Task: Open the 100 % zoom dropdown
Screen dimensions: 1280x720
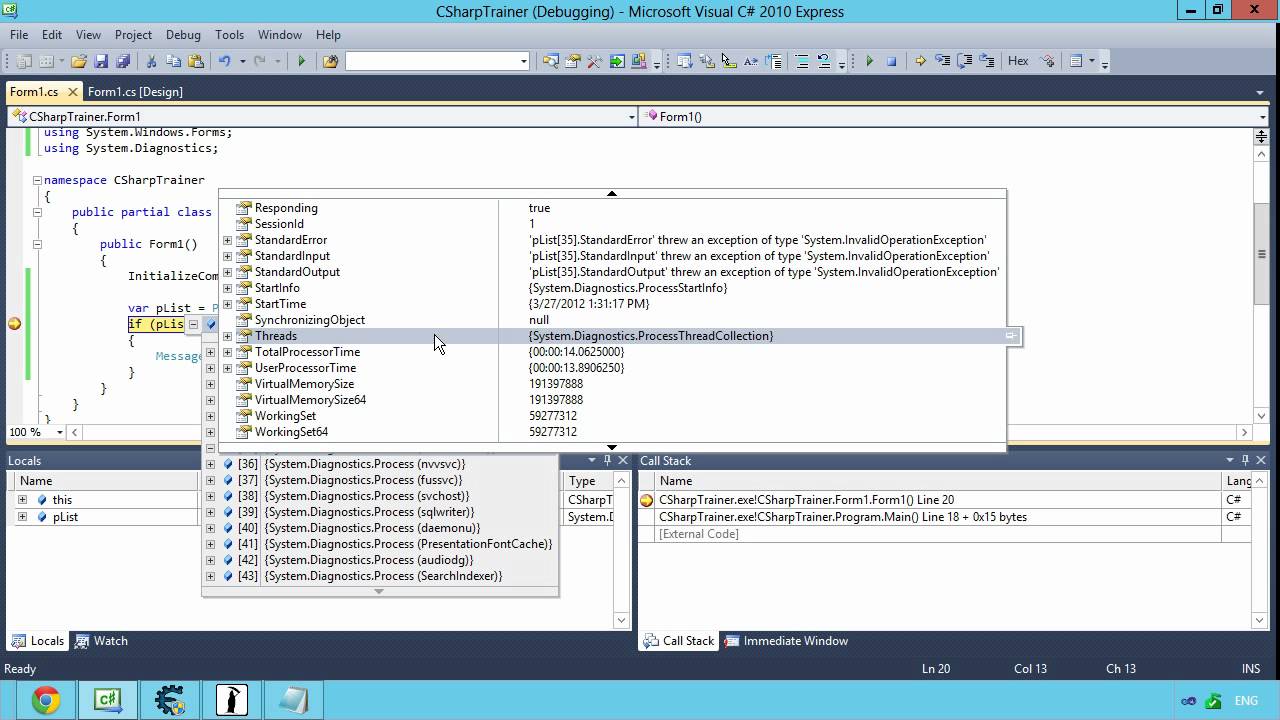Action: tap(60, 433)
